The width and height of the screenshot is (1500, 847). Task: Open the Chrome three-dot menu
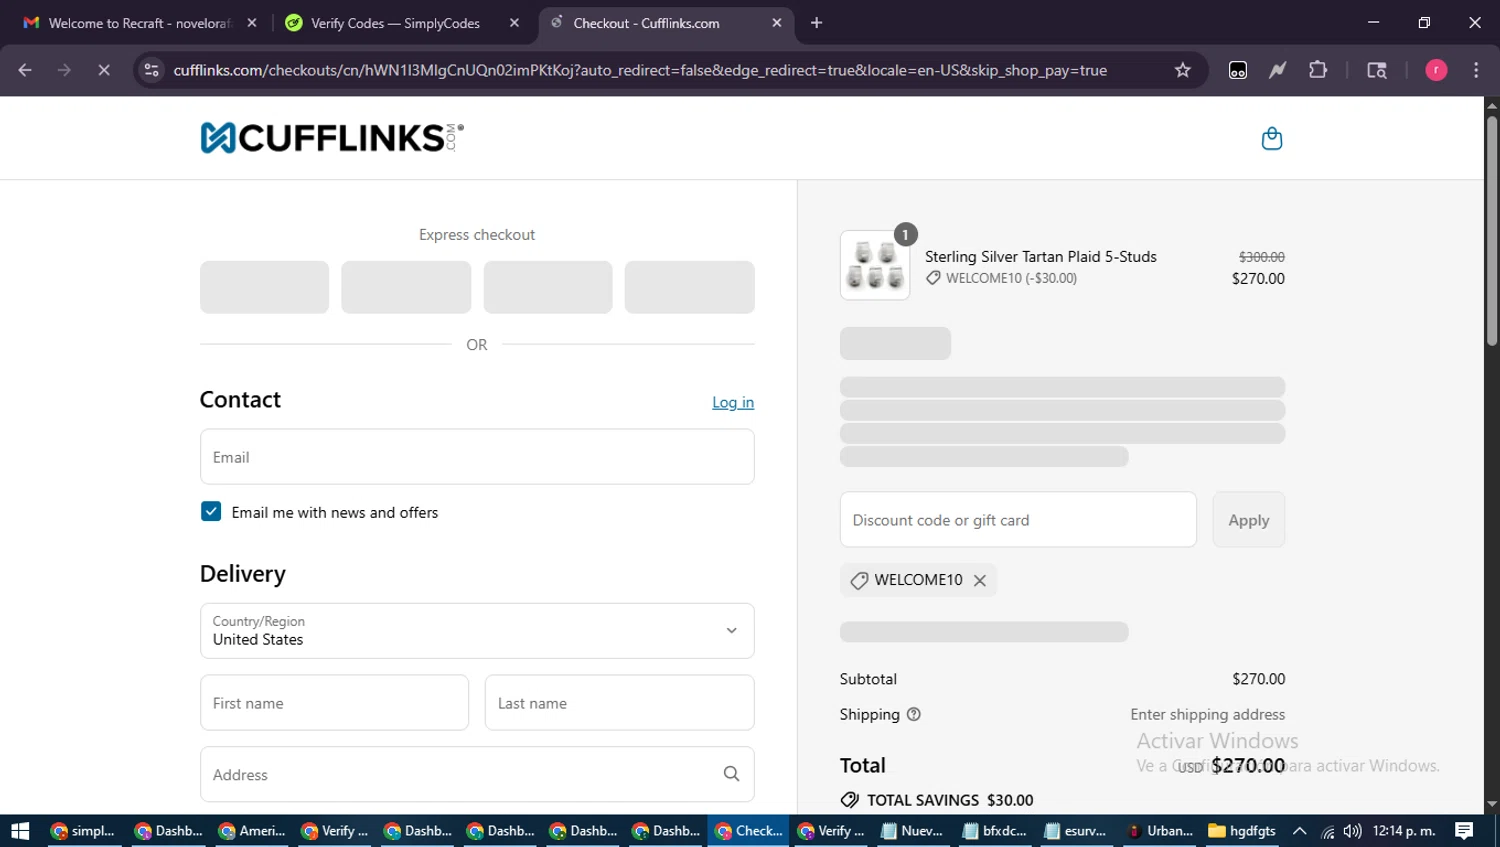(1476, 70)
